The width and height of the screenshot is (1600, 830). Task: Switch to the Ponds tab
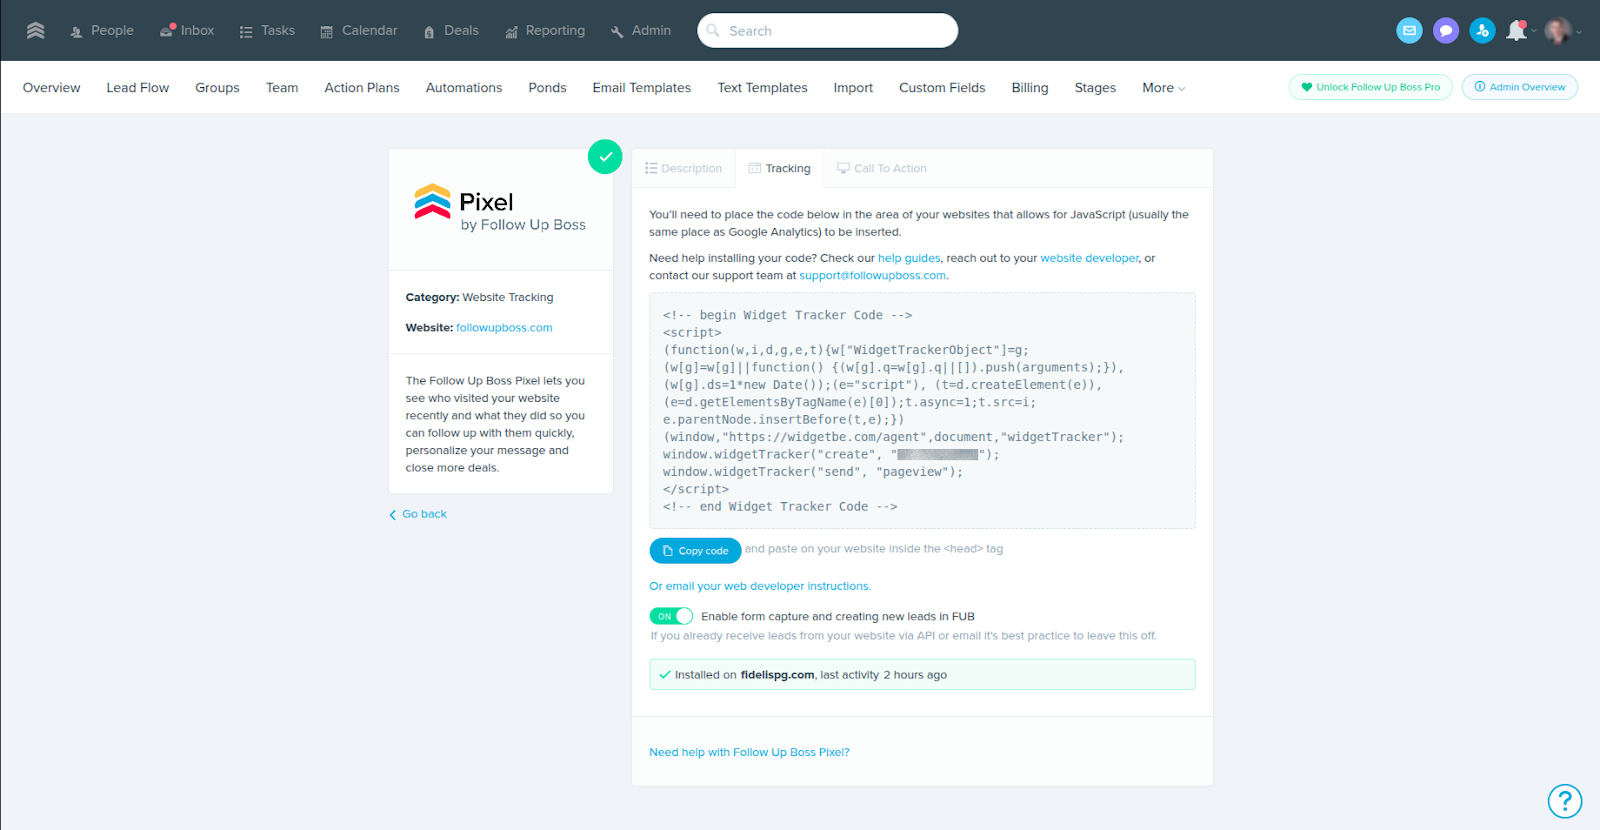pos(547,88)
